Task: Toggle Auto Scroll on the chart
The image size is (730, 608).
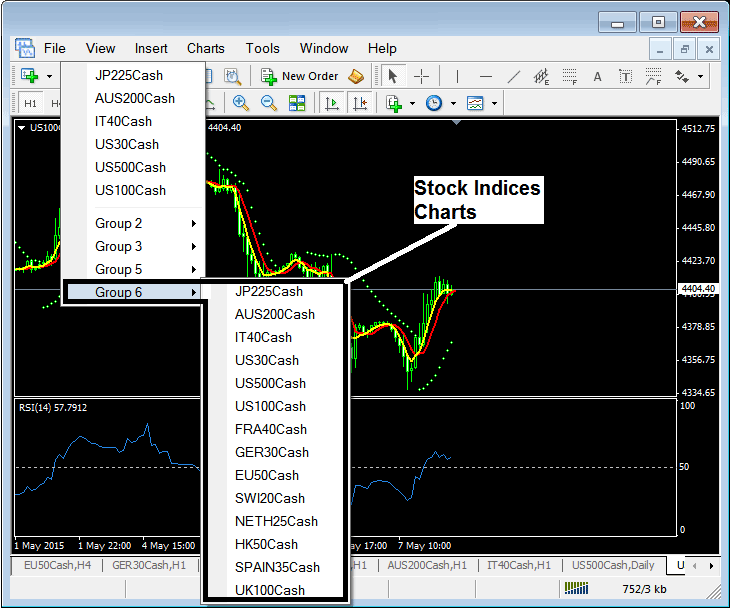Action: (x=331, y=103)
